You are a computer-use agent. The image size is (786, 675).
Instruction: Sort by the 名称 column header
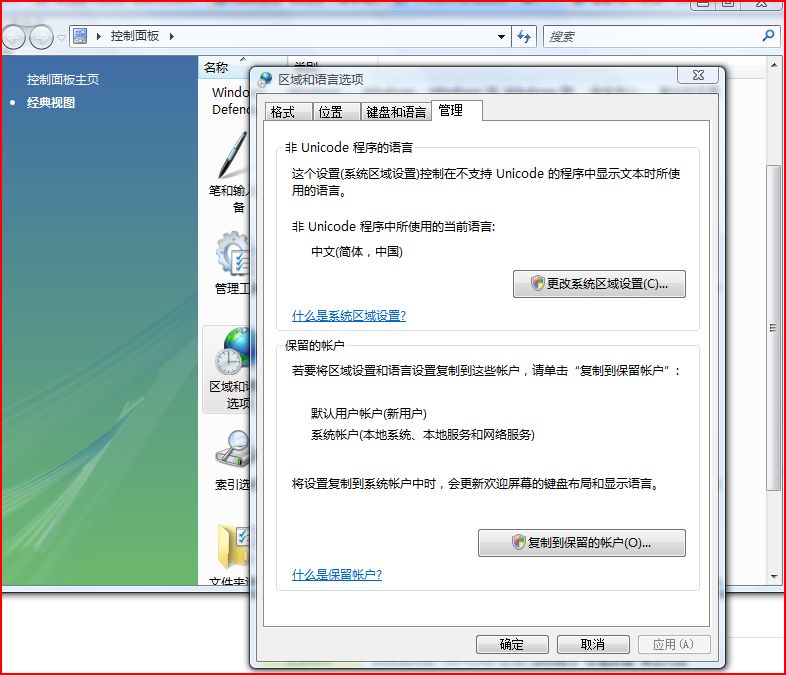pyautogui.click(x=243, y=67)
